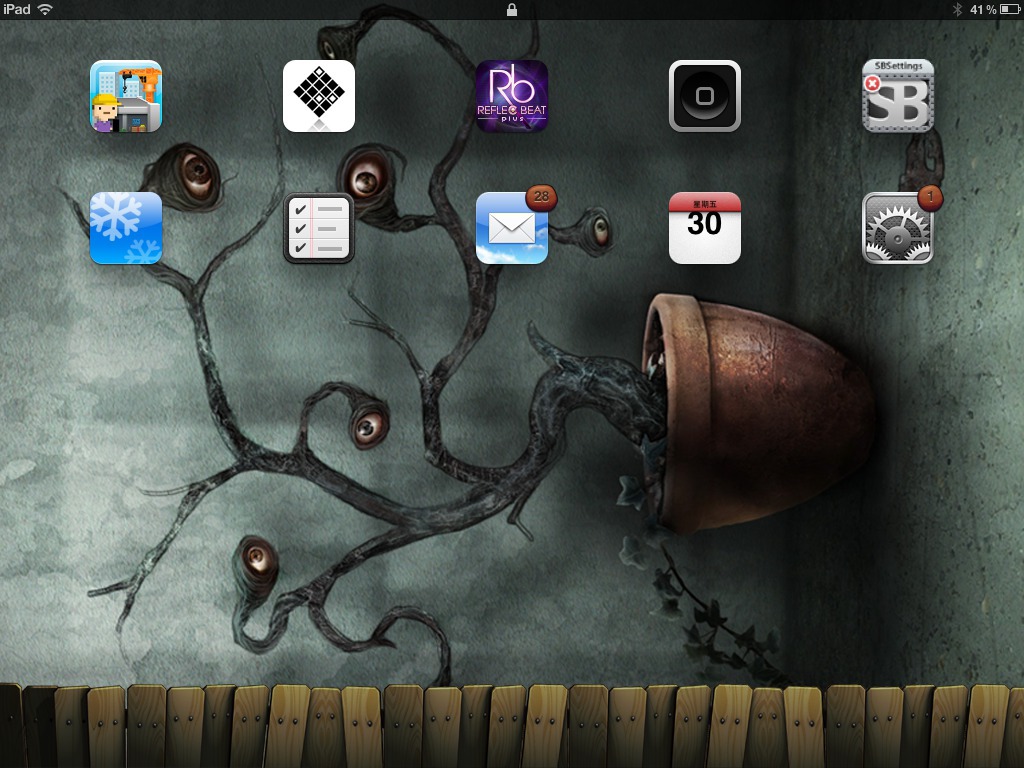Open the Reflec Beat plus app
Viewport: 1024px width, 768px height.
(512, 96)
